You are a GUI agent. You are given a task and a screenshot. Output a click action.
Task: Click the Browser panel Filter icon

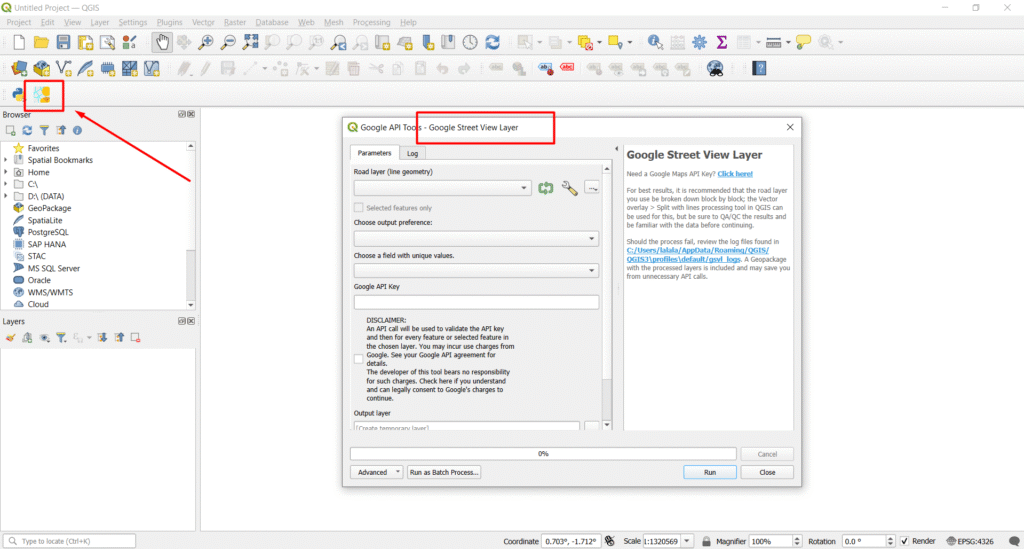click(44, 131)
